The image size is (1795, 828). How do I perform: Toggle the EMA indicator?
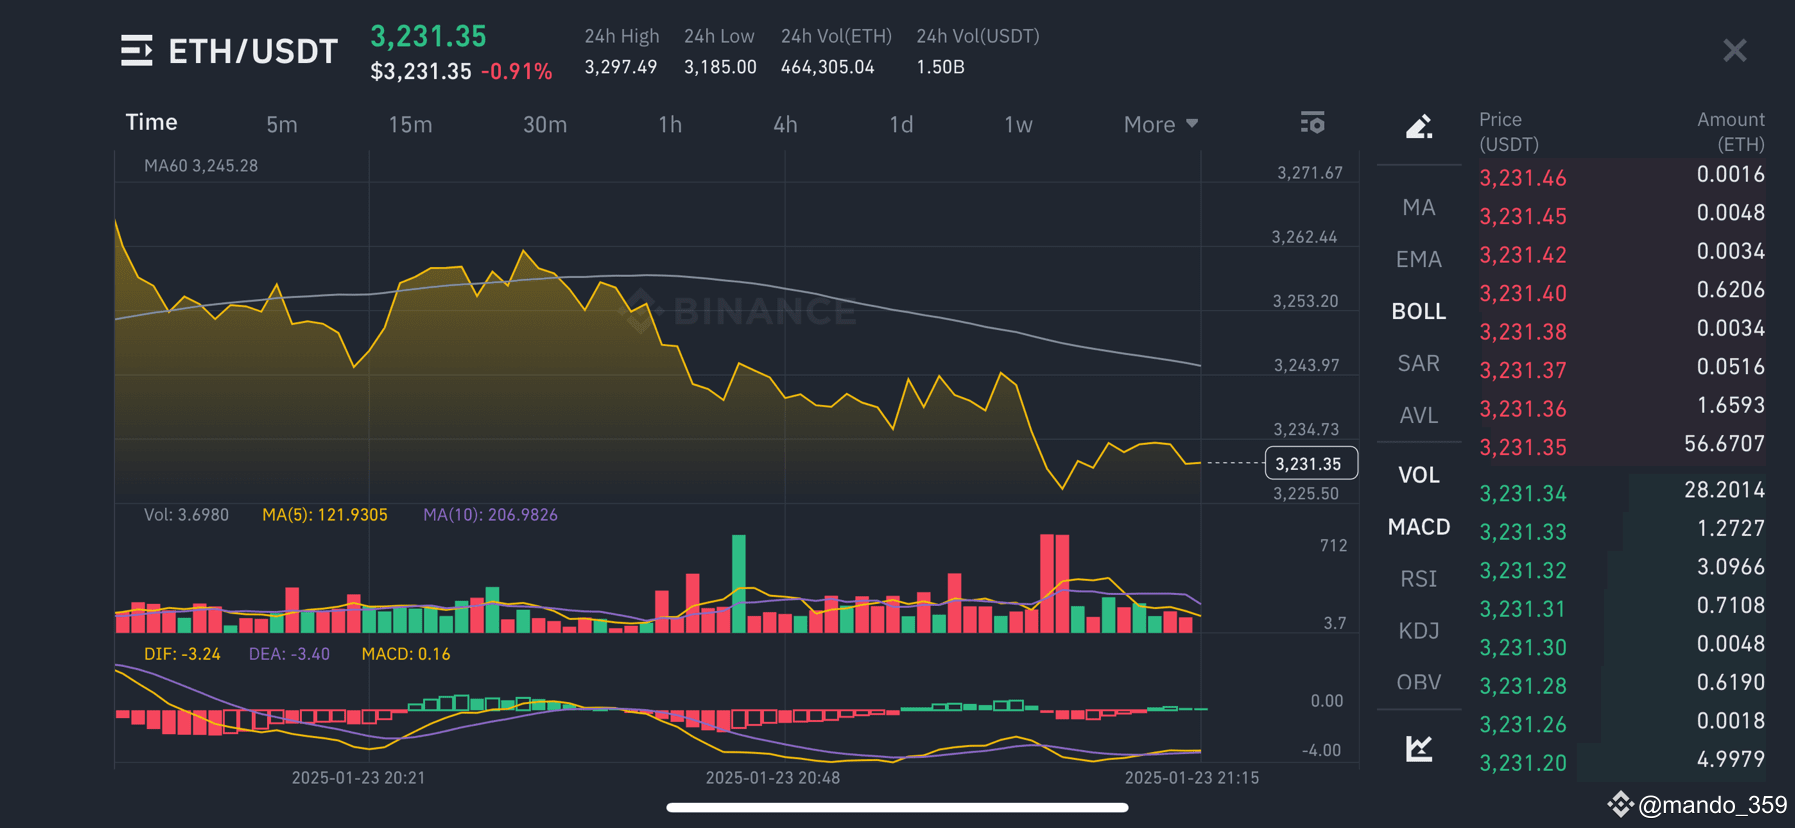(1419, 259)
